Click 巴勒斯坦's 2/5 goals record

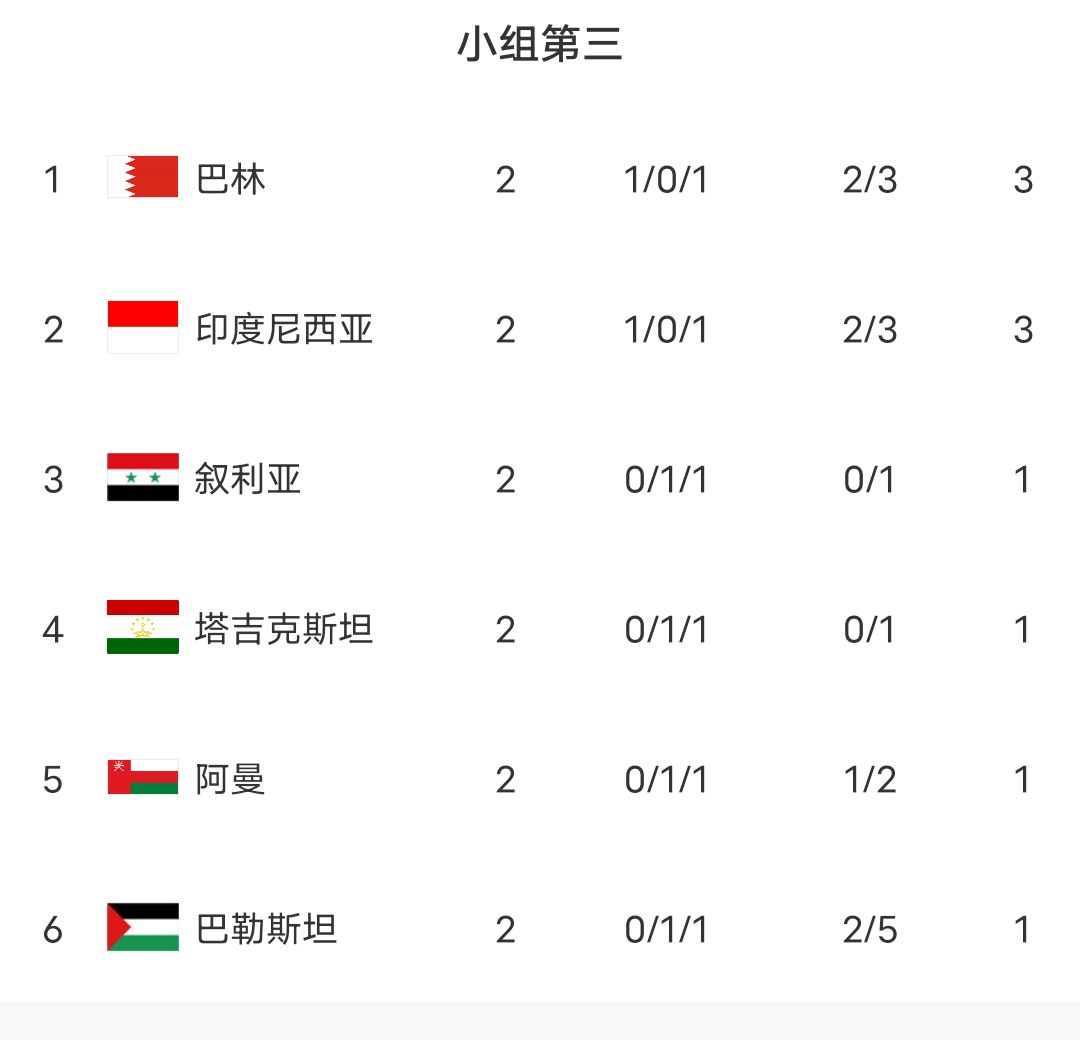(870, 930)
